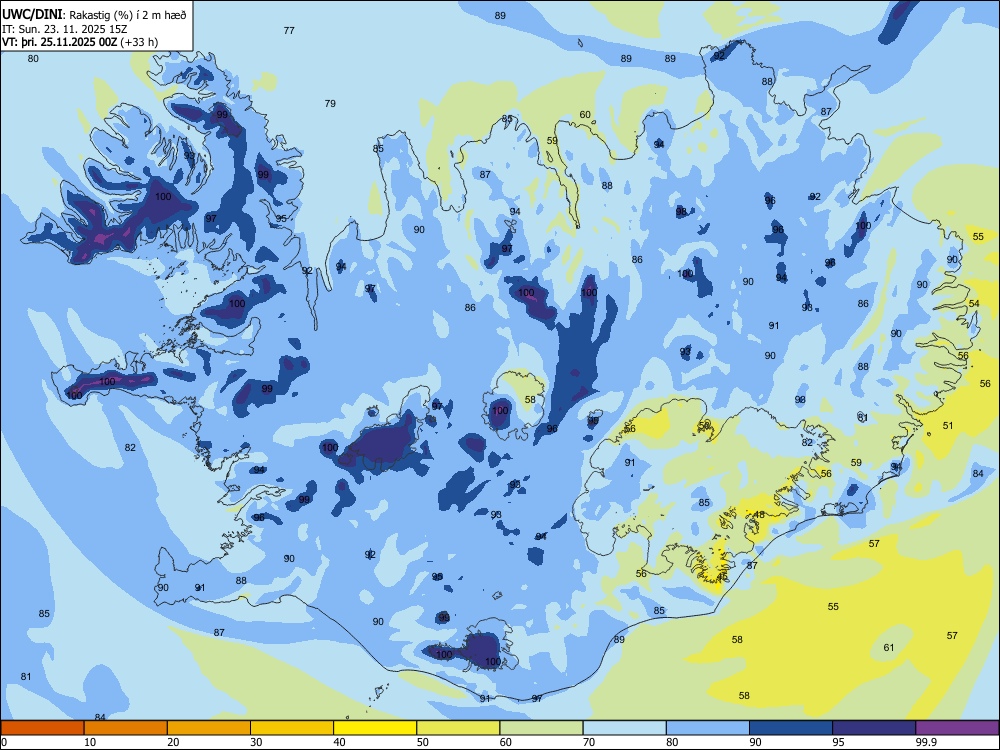
Task: Click the valid time 'VT: þri. 25.11.2025 00Z (+33 h)'
Action: (x=80, y=42)
